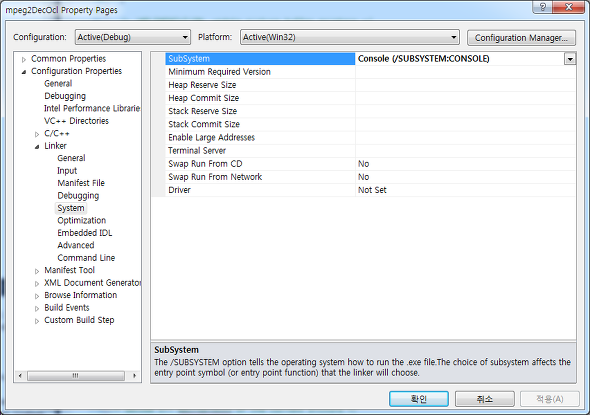Select the Custom Build Step tree label
This screenshot has width=590, height=415.
[79, 320]
